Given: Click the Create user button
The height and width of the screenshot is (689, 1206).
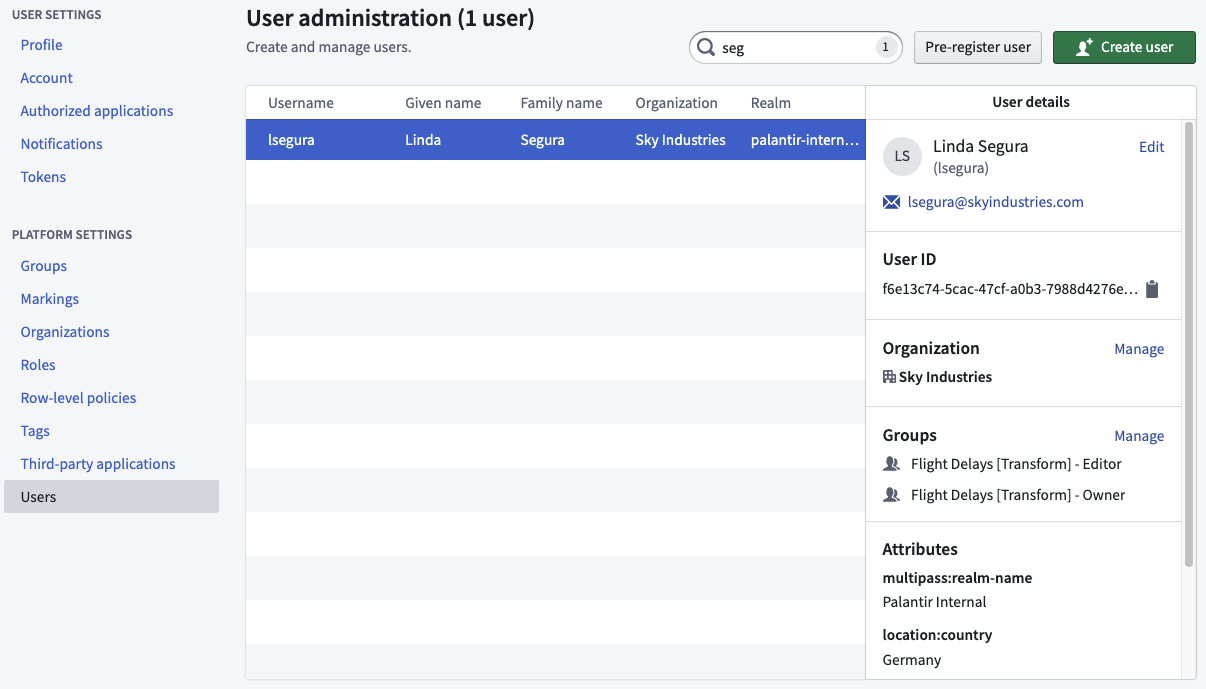Looking at the screenshot, I should pyautogui.click(x=1124, y=47).
